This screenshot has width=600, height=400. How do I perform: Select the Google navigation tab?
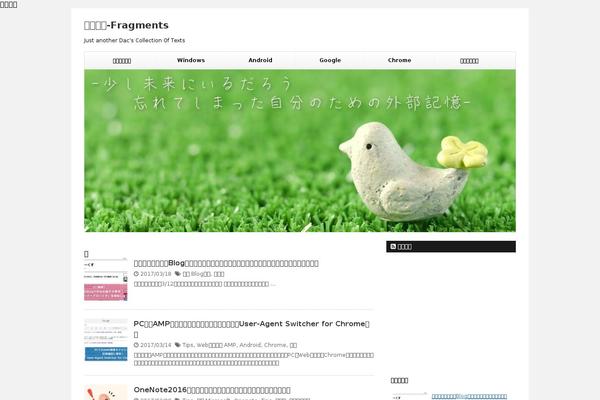pyautogui.click(x=330, y=60)
